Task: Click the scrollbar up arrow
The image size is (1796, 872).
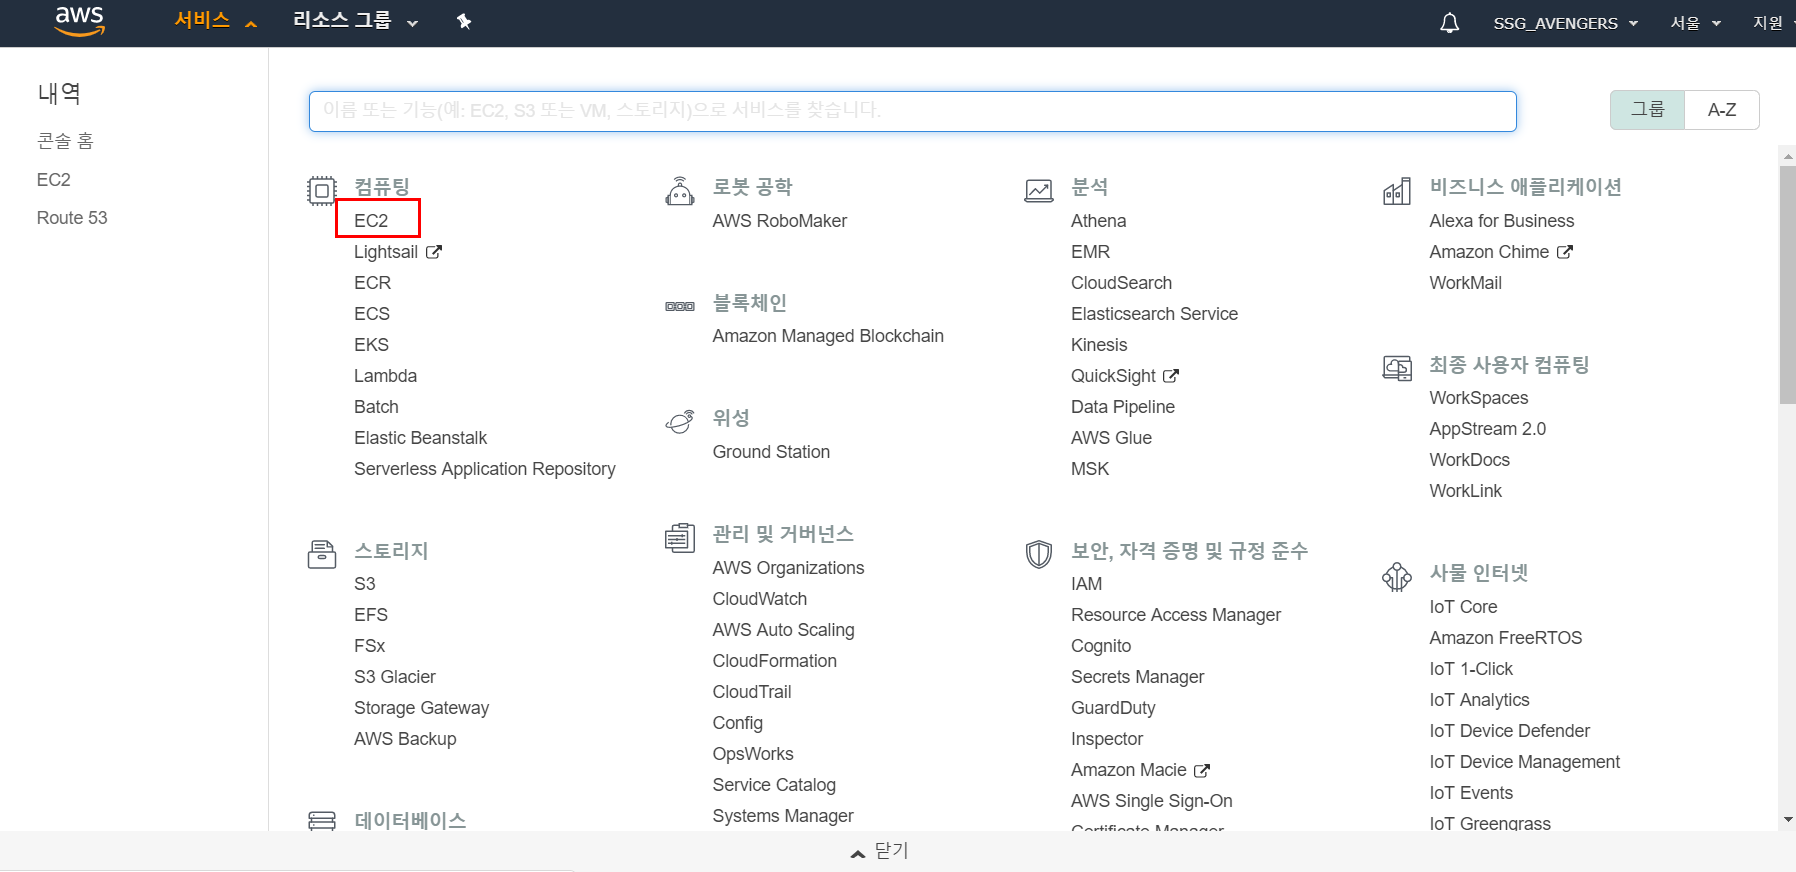Action: click(x=1787, y=156)
